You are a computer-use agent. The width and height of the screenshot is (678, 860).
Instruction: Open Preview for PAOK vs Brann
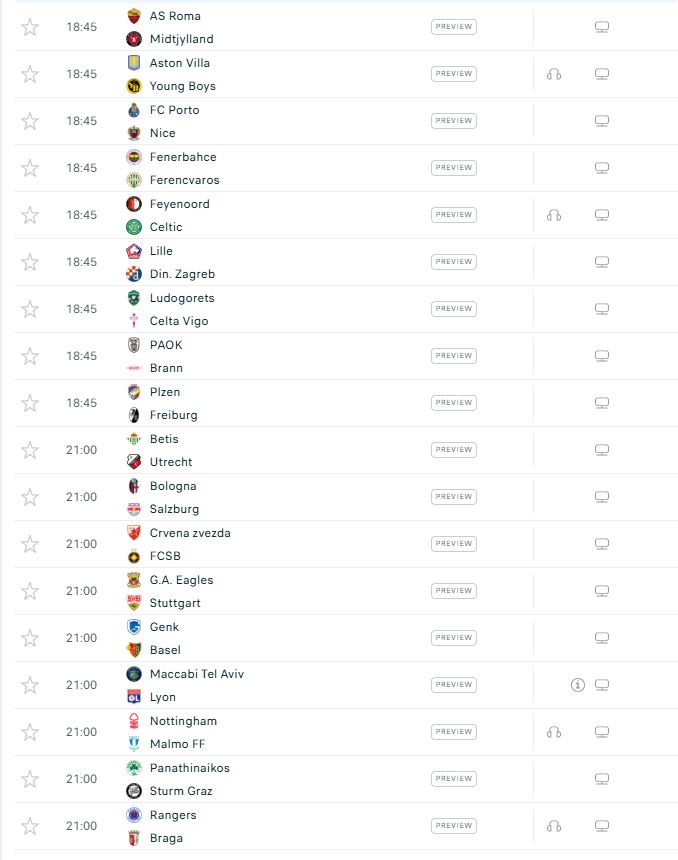[x=454, y=356]
